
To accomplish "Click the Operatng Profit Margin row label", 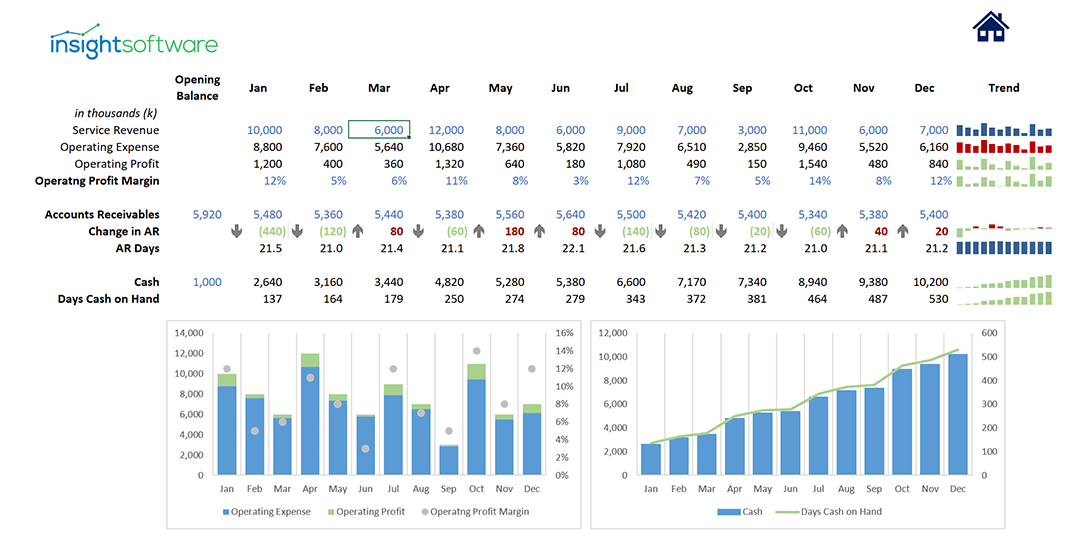I will click(x=97, y=181).
